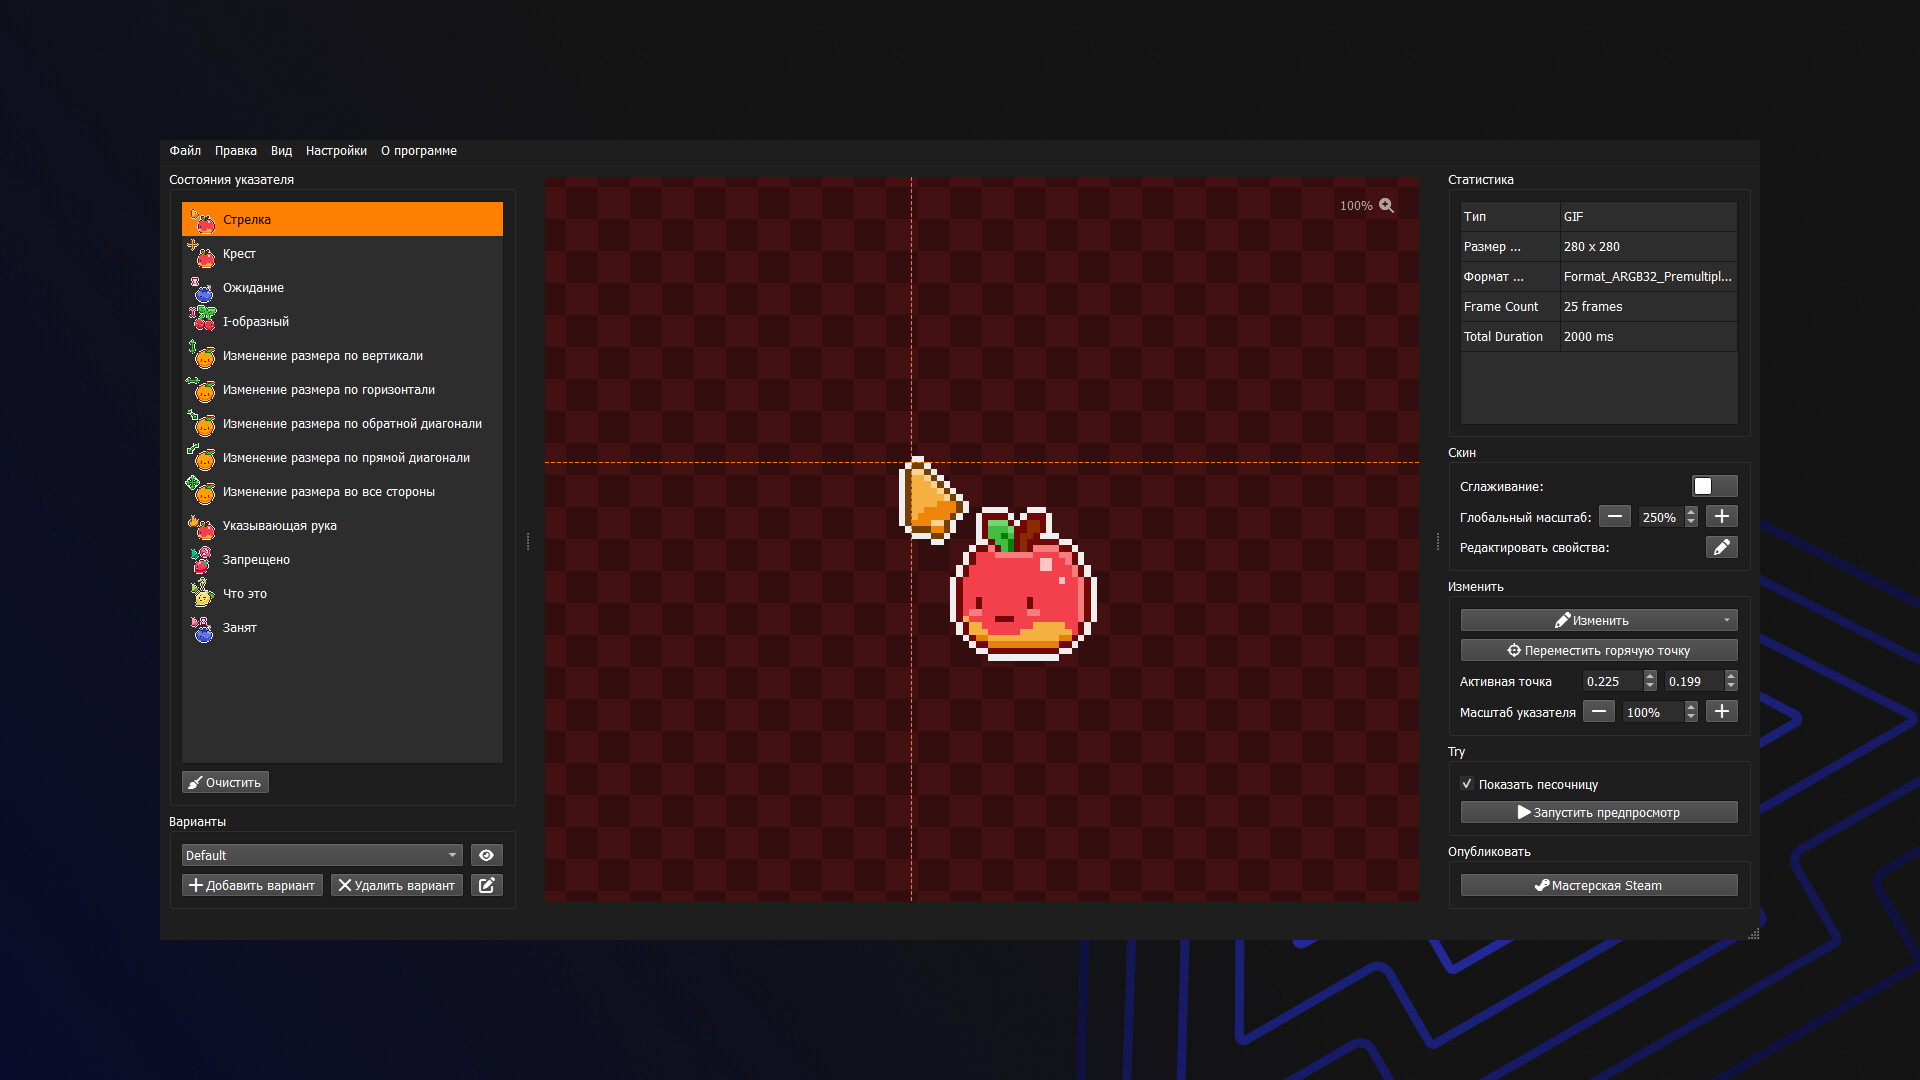
Task: Click the Очистить button
Action: pos(225,782)
